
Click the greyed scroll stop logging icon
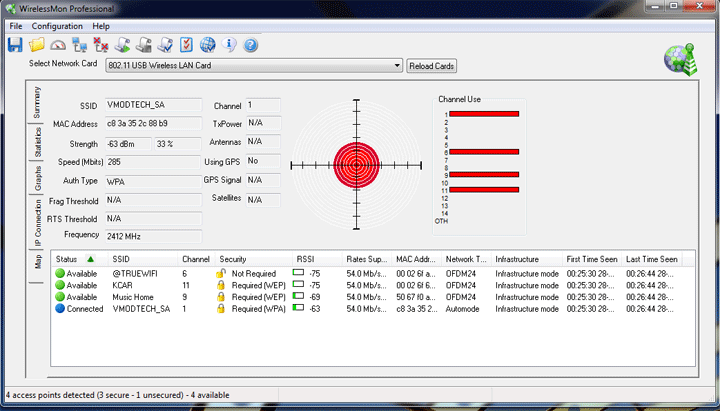click(144, 45)
